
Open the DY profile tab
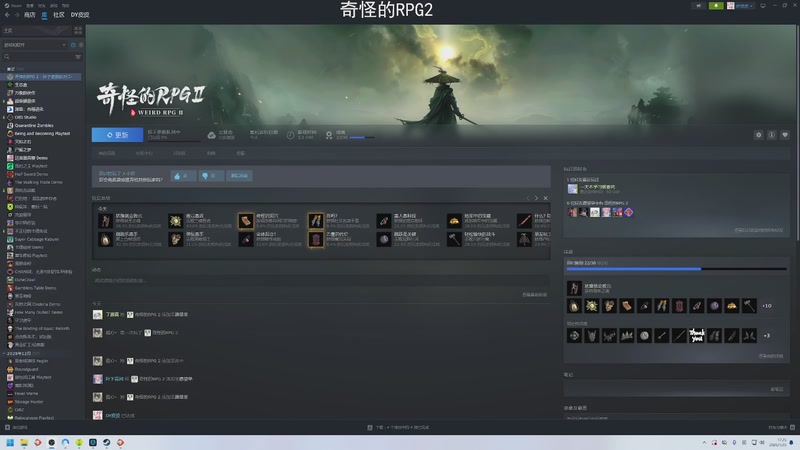coord(80,15)
